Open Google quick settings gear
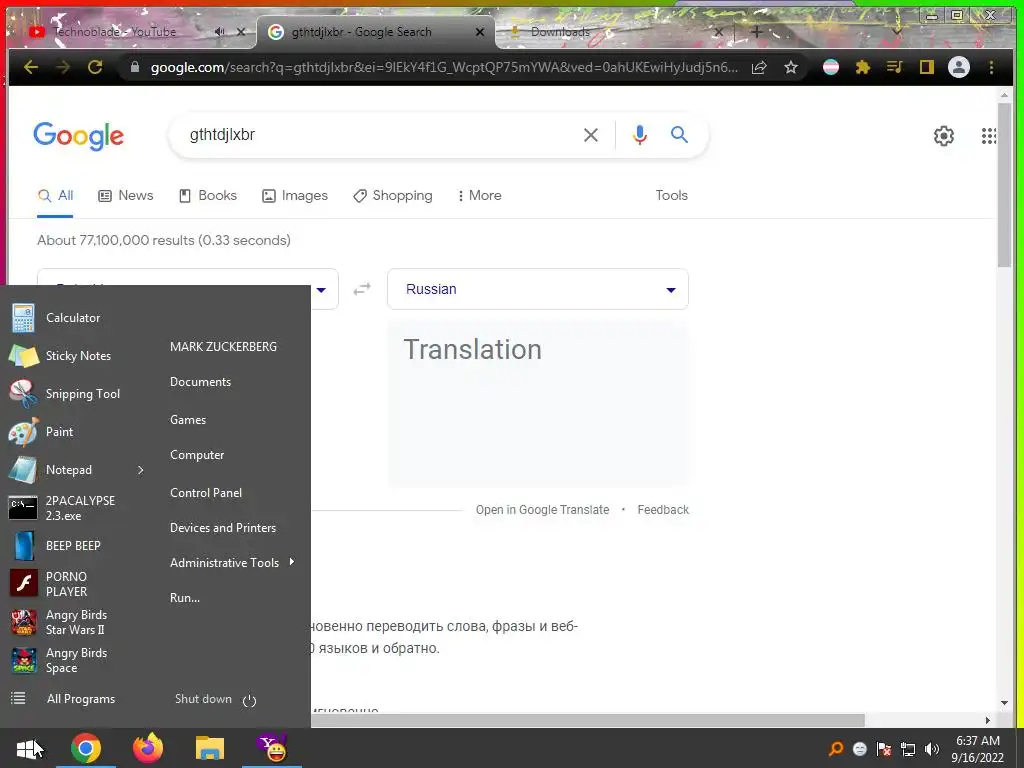The height and width of the screenshot is (768, 1024). point(944,136)
